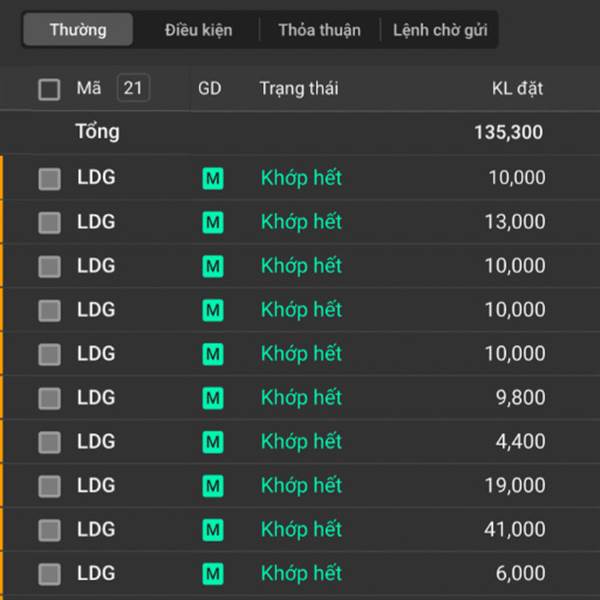Click the LDG symbol on the 6,000 order
The width and height of the screenshot is (600, 600).
[96, 574]
